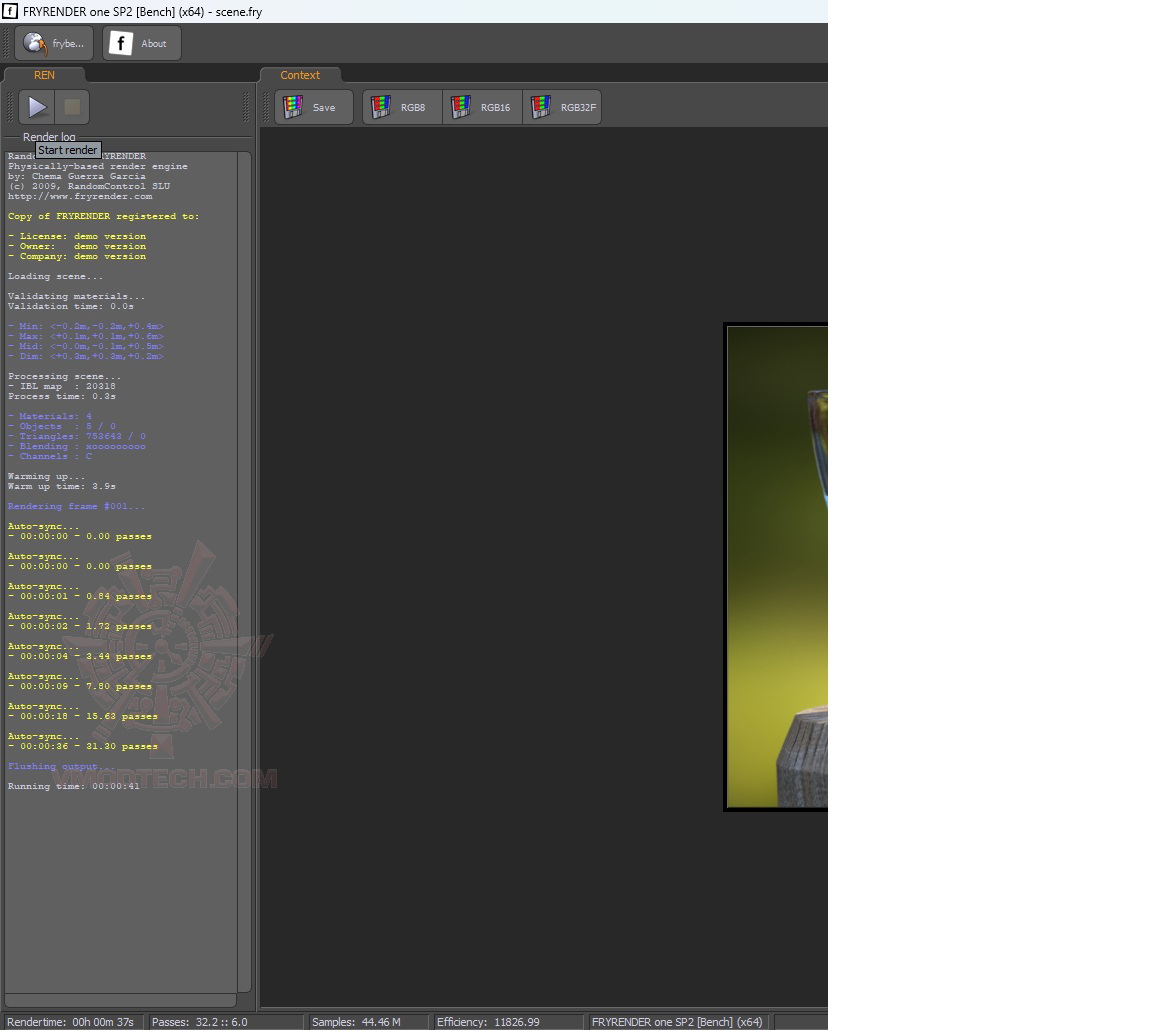Click the 'Running time: 00:00:41' log line
The image size is (1152, 1030).
pyautogui.click(x=73, y=786)
